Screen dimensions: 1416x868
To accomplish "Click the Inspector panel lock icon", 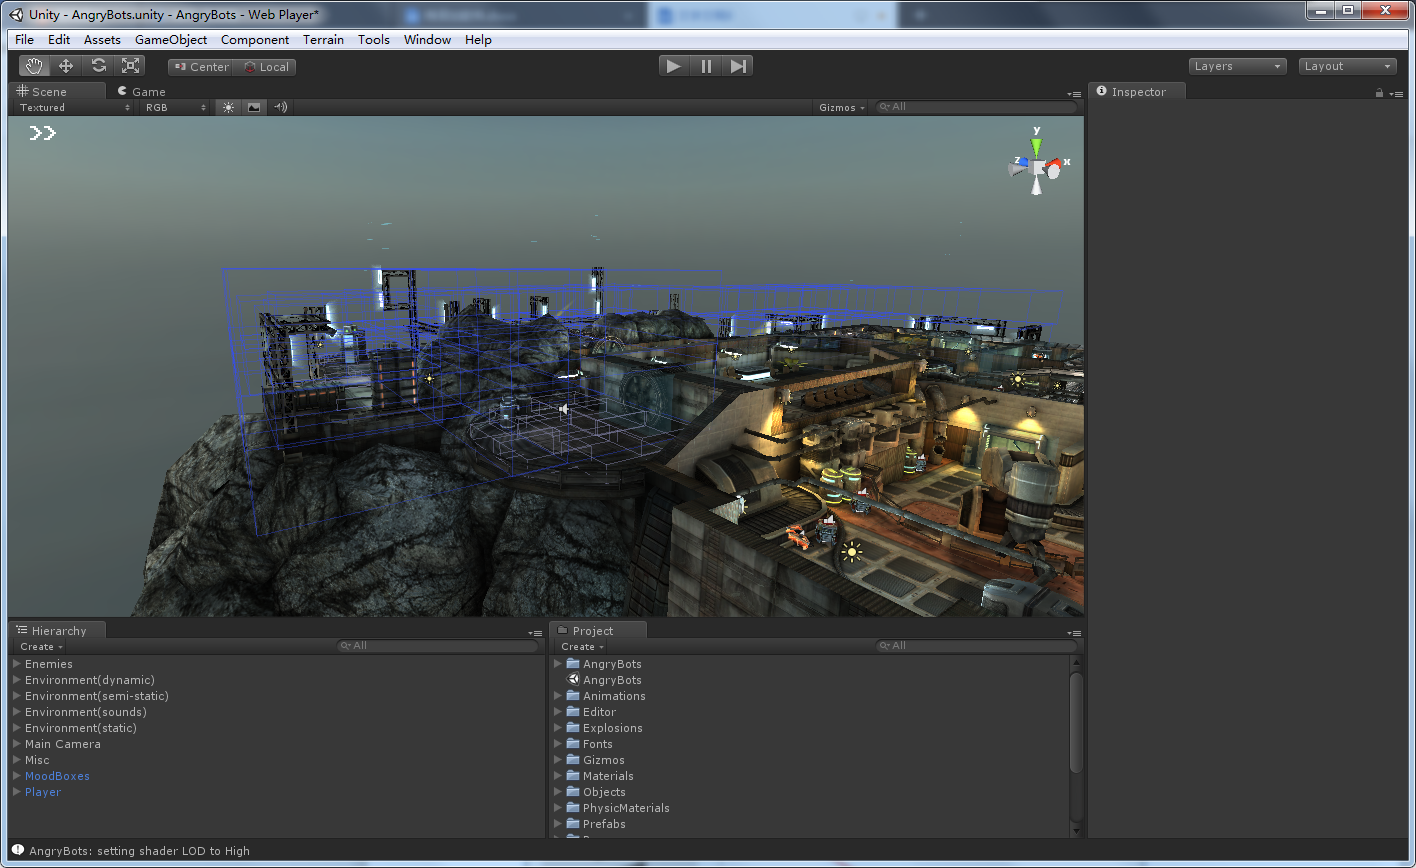I will tap(1377, 91).
